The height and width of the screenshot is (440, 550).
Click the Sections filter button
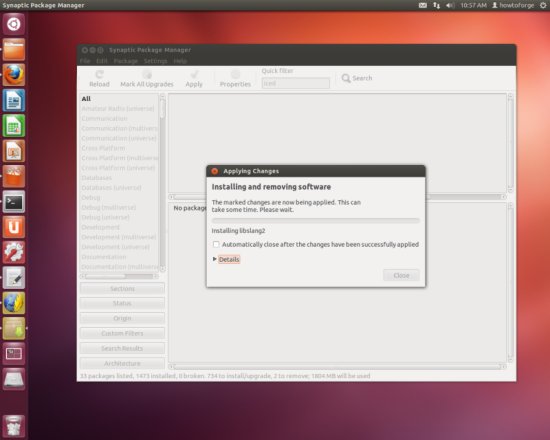122,289
